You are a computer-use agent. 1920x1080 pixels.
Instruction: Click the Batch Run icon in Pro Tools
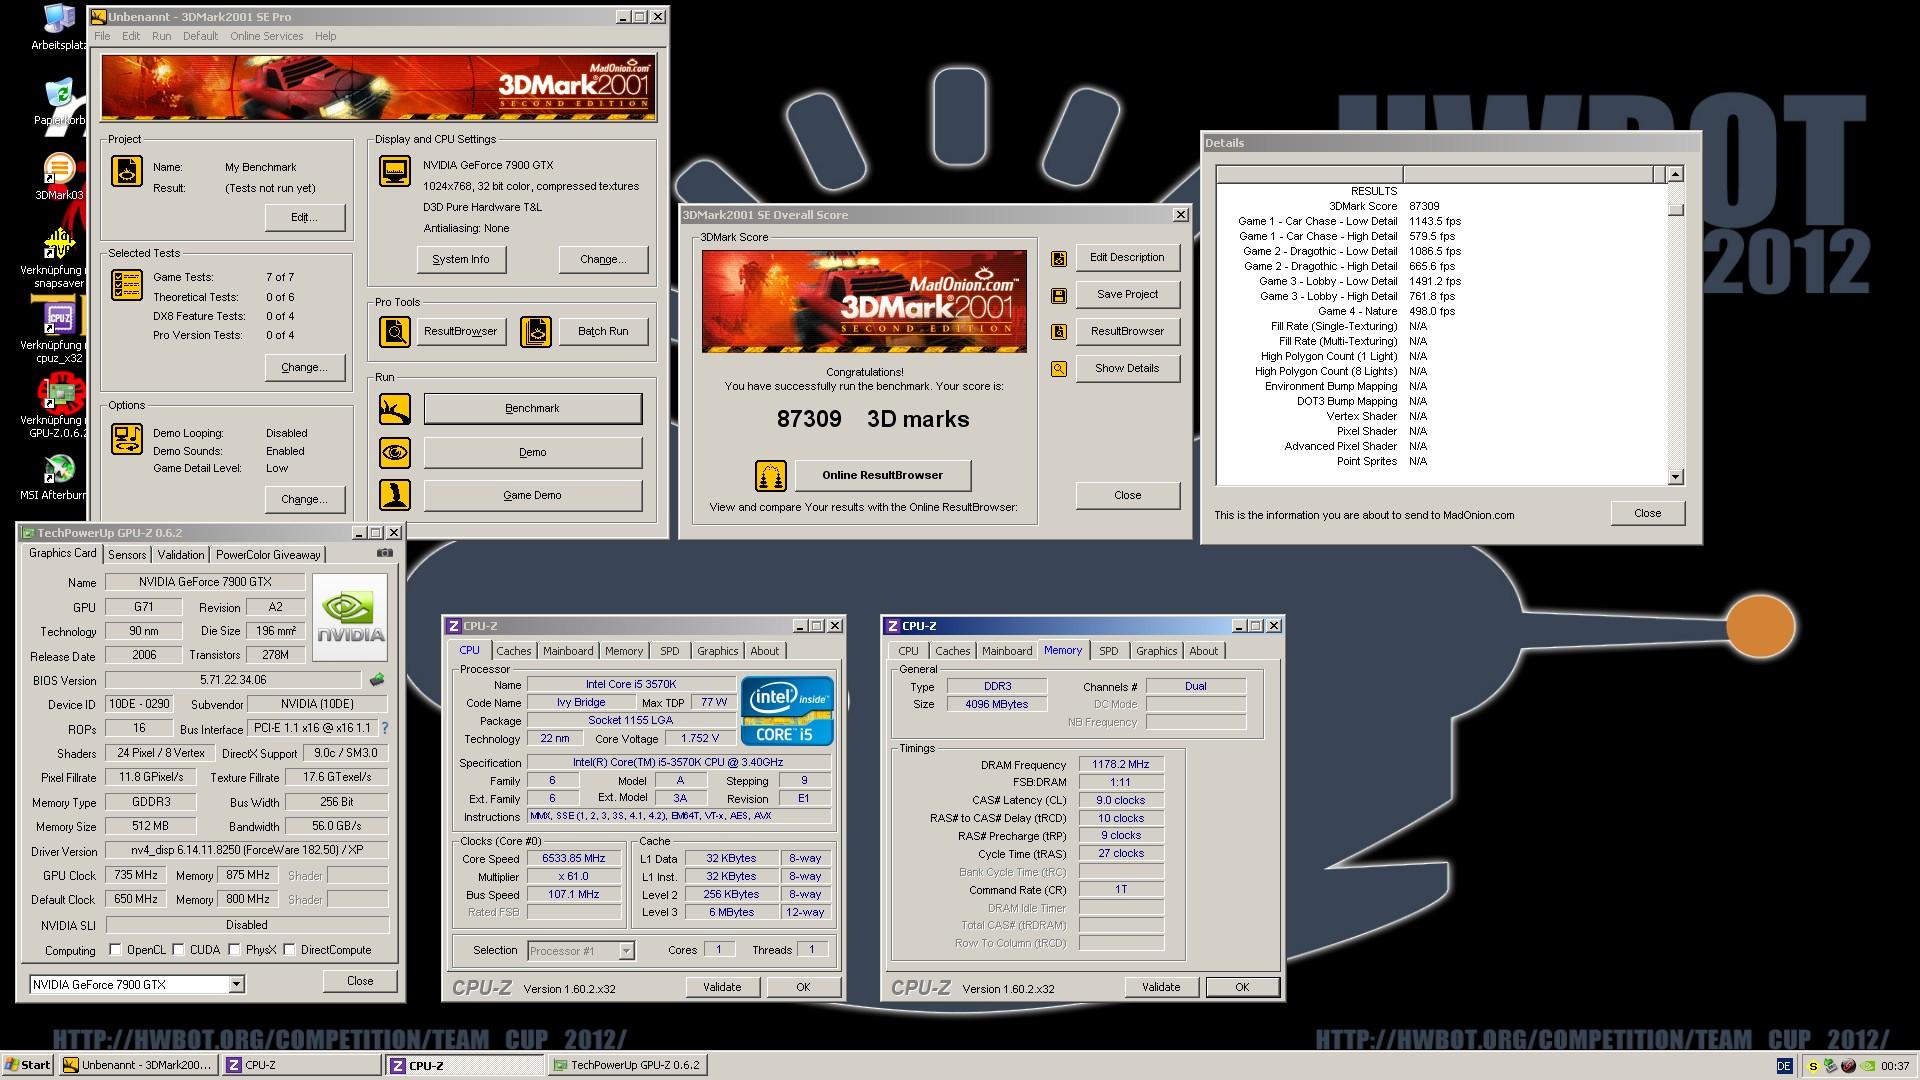click(x=536, y=331)
